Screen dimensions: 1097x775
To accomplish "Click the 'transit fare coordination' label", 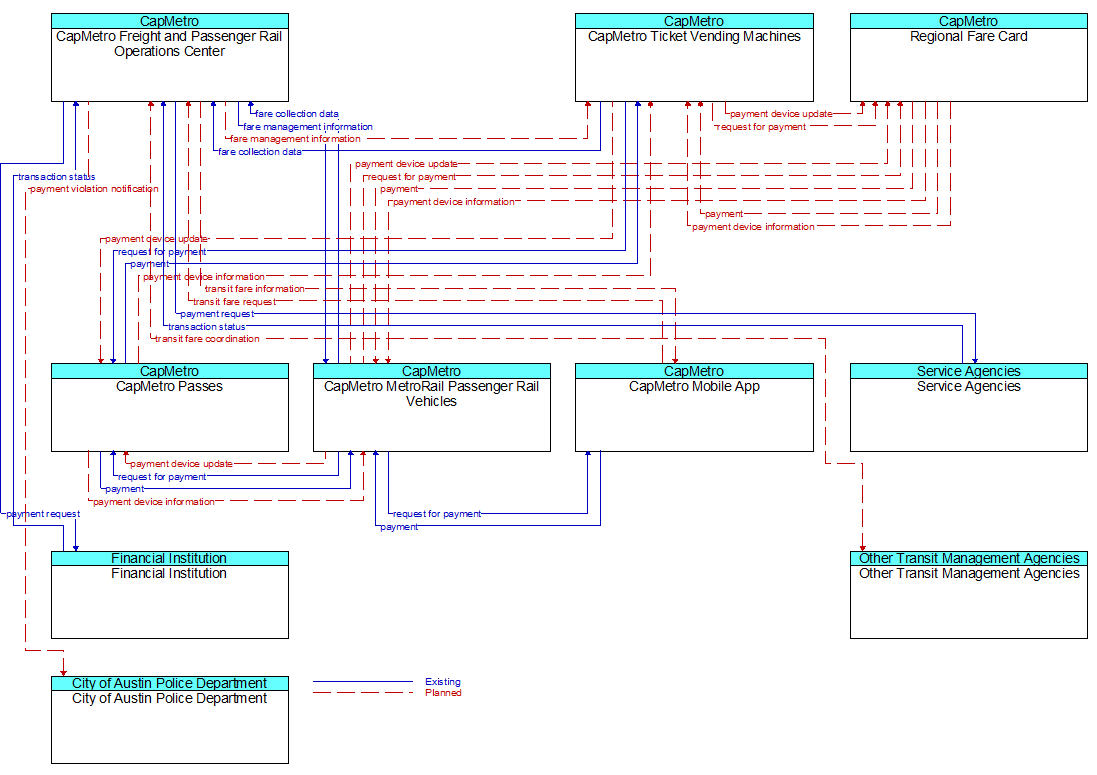I will point(207,339).
